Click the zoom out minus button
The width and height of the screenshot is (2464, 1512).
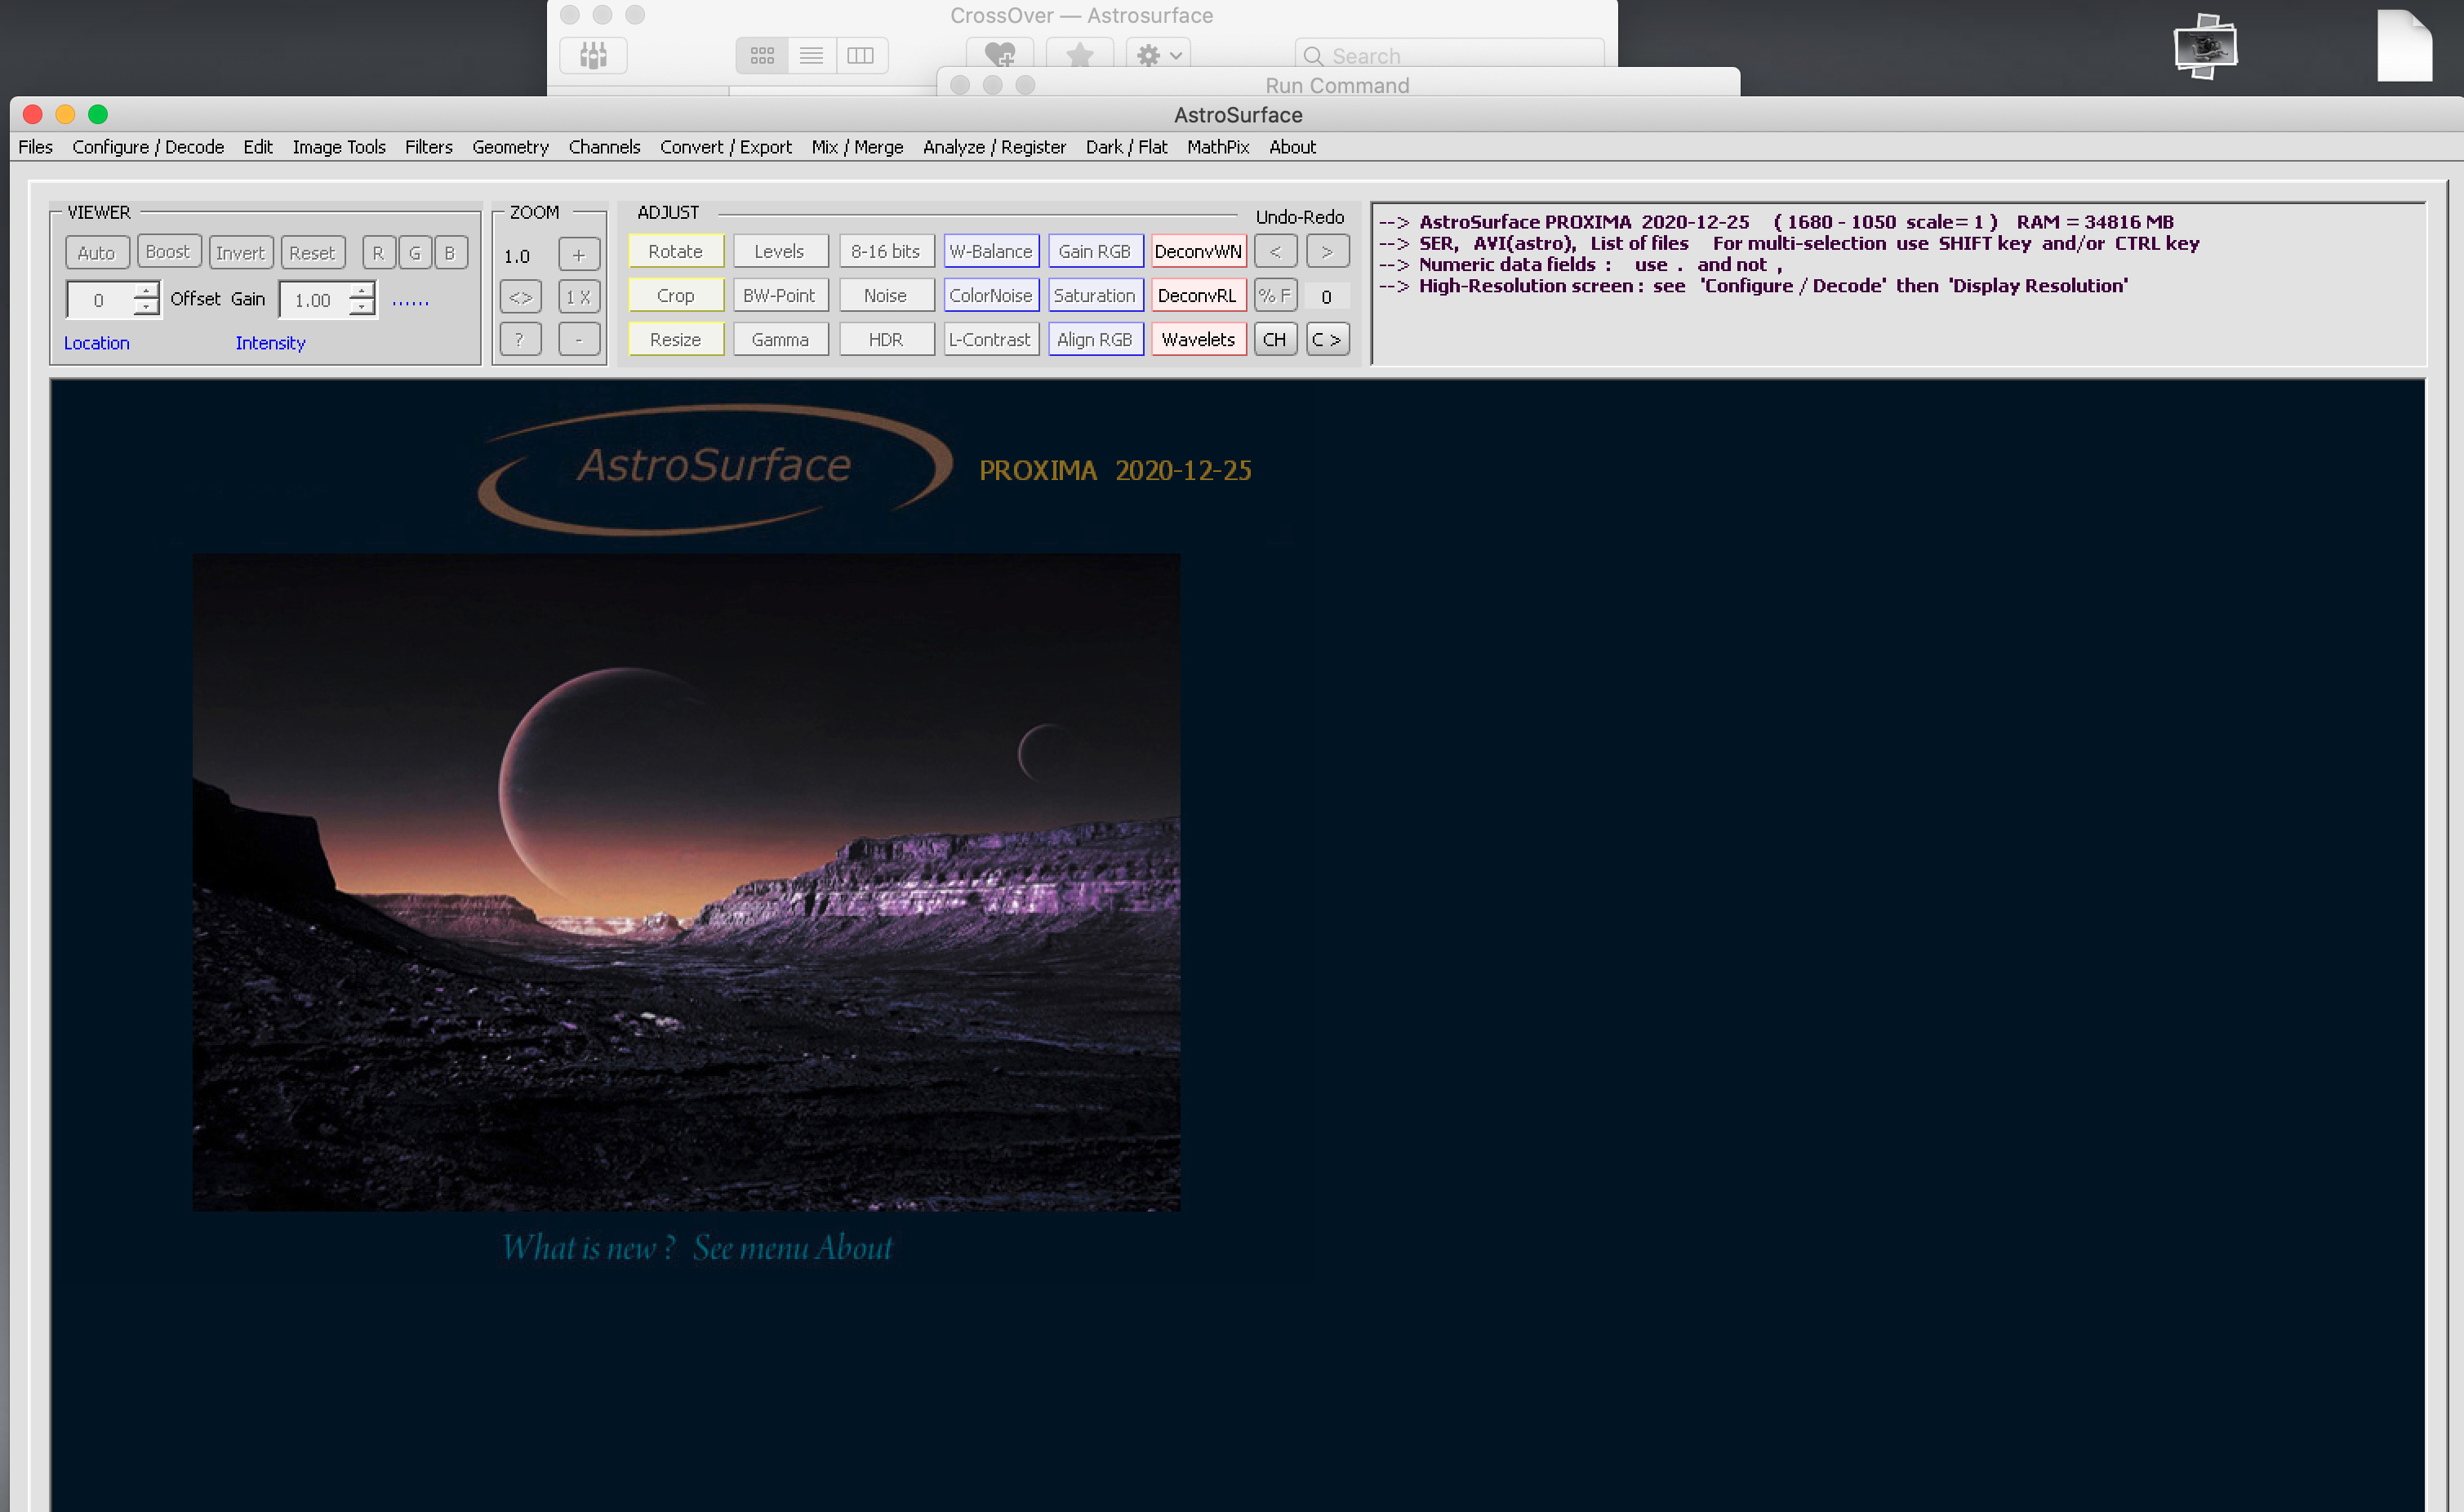click(x=578, y=340)
